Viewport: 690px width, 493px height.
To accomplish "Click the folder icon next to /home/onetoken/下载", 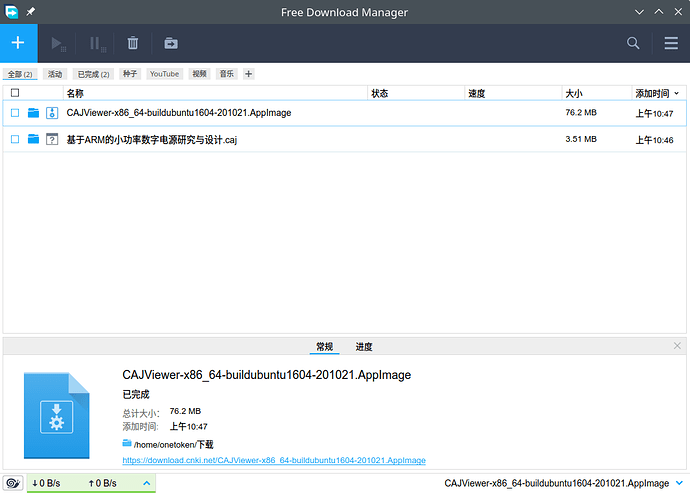I will 127,443.
